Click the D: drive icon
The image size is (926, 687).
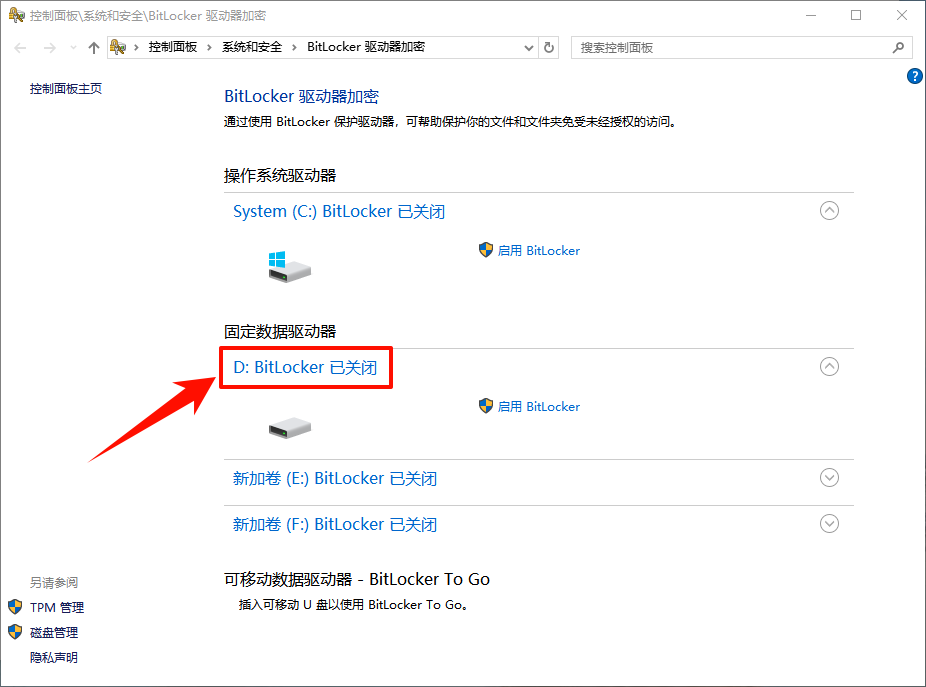click(289, 428)
